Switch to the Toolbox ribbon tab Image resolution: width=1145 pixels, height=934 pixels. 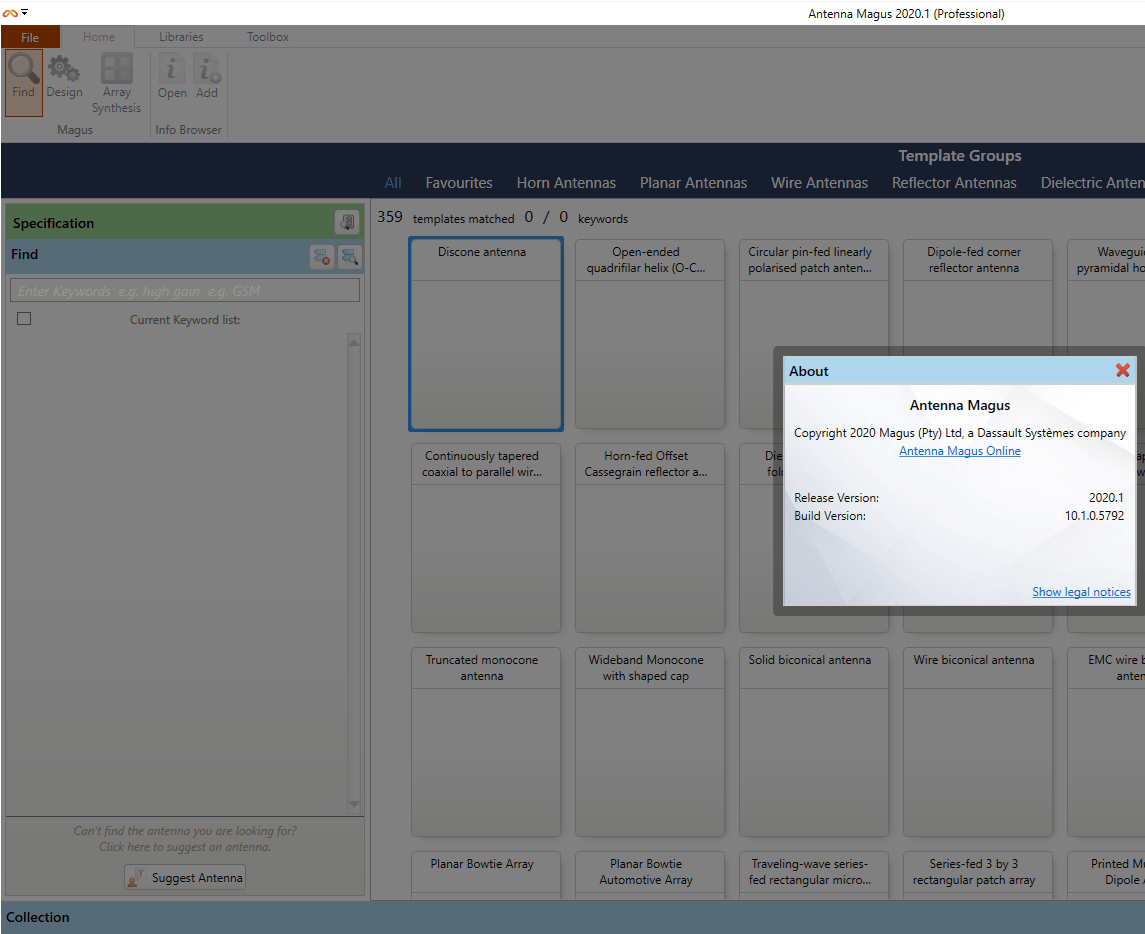(268, 37)
